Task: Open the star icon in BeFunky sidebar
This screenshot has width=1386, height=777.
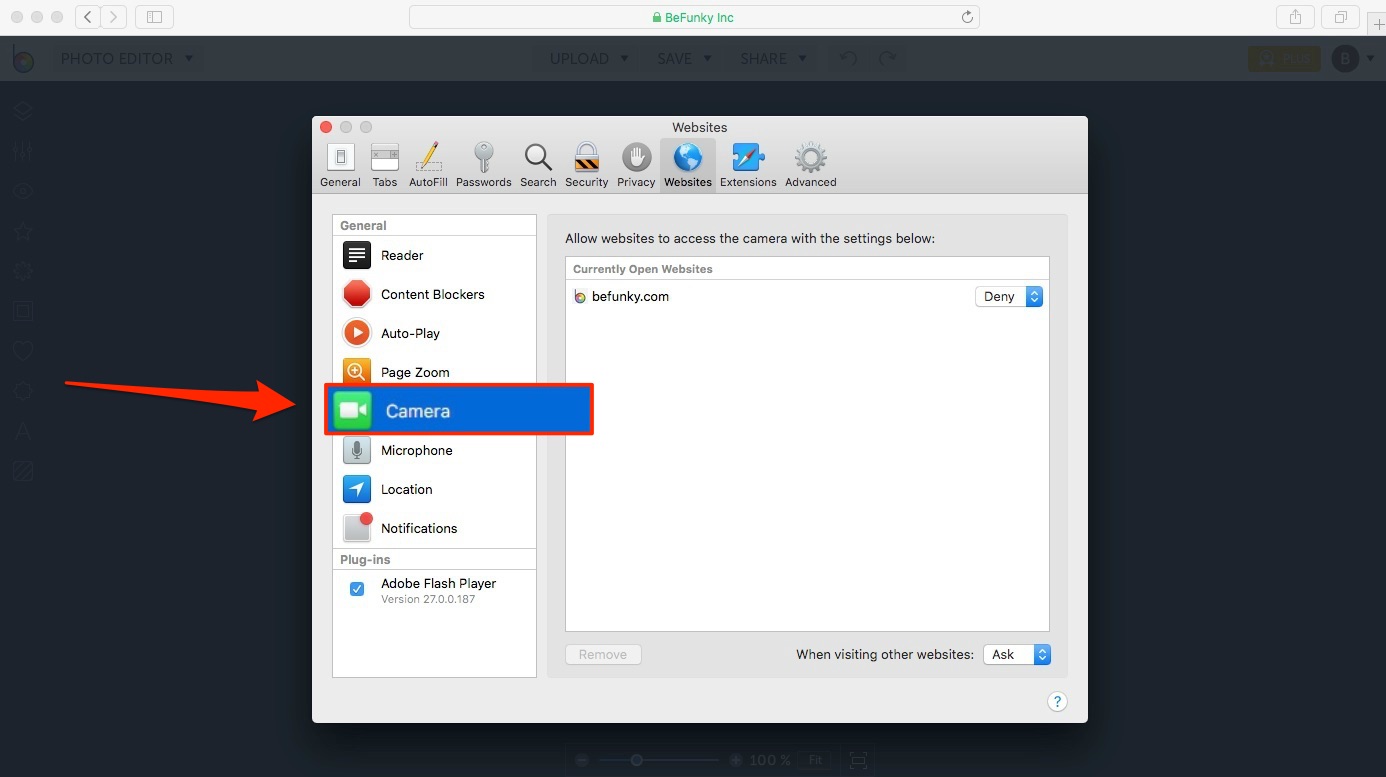Action: click(x=23, y=231)
